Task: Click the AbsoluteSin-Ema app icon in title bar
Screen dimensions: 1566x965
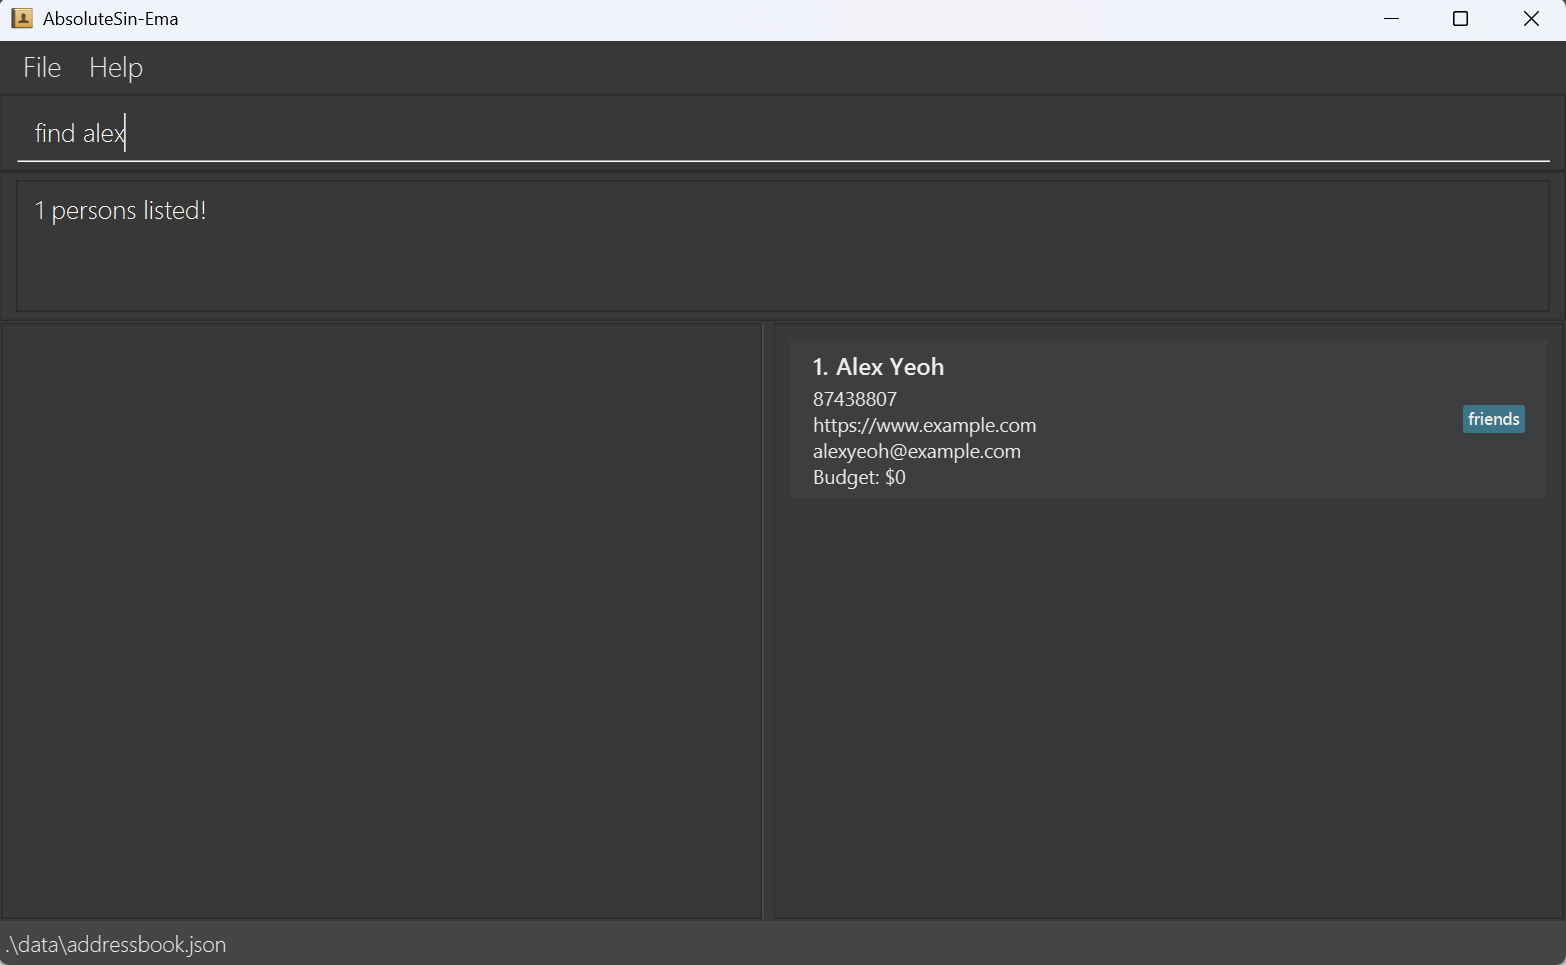Action: pyautogui.click(x=21, y=18)
